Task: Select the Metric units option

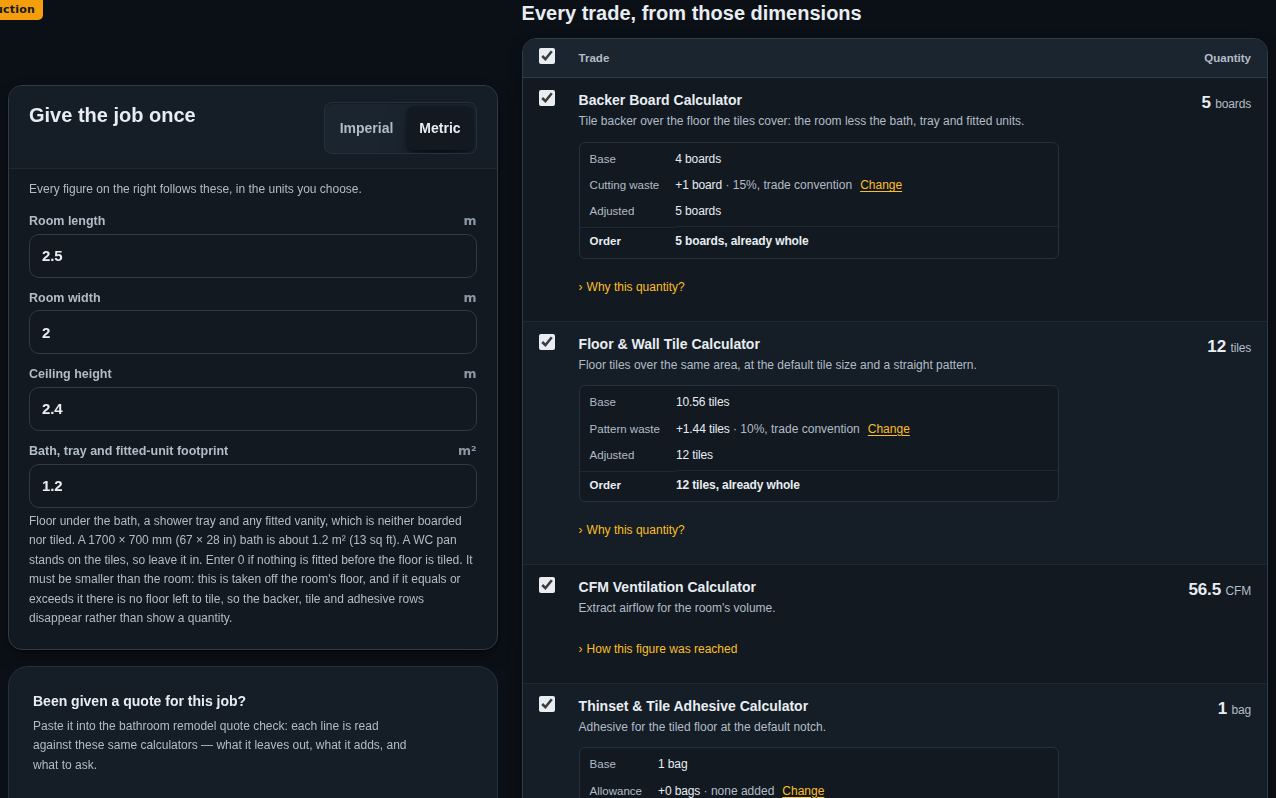Action: [x=440, y=128]
